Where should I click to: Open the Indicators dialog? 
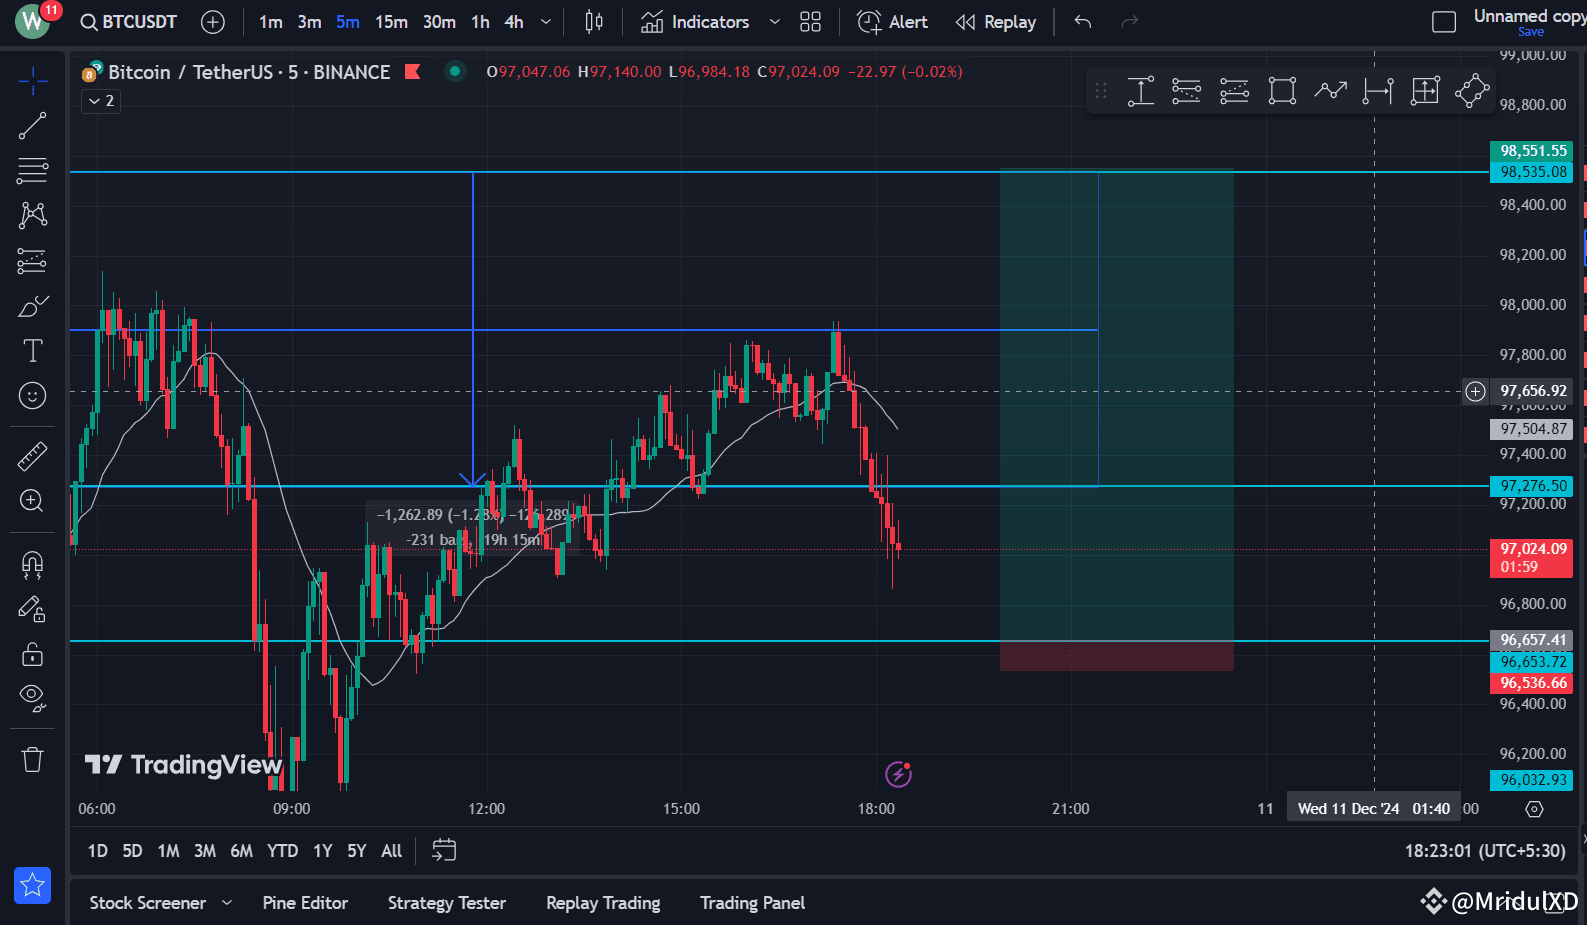[695, 22]
